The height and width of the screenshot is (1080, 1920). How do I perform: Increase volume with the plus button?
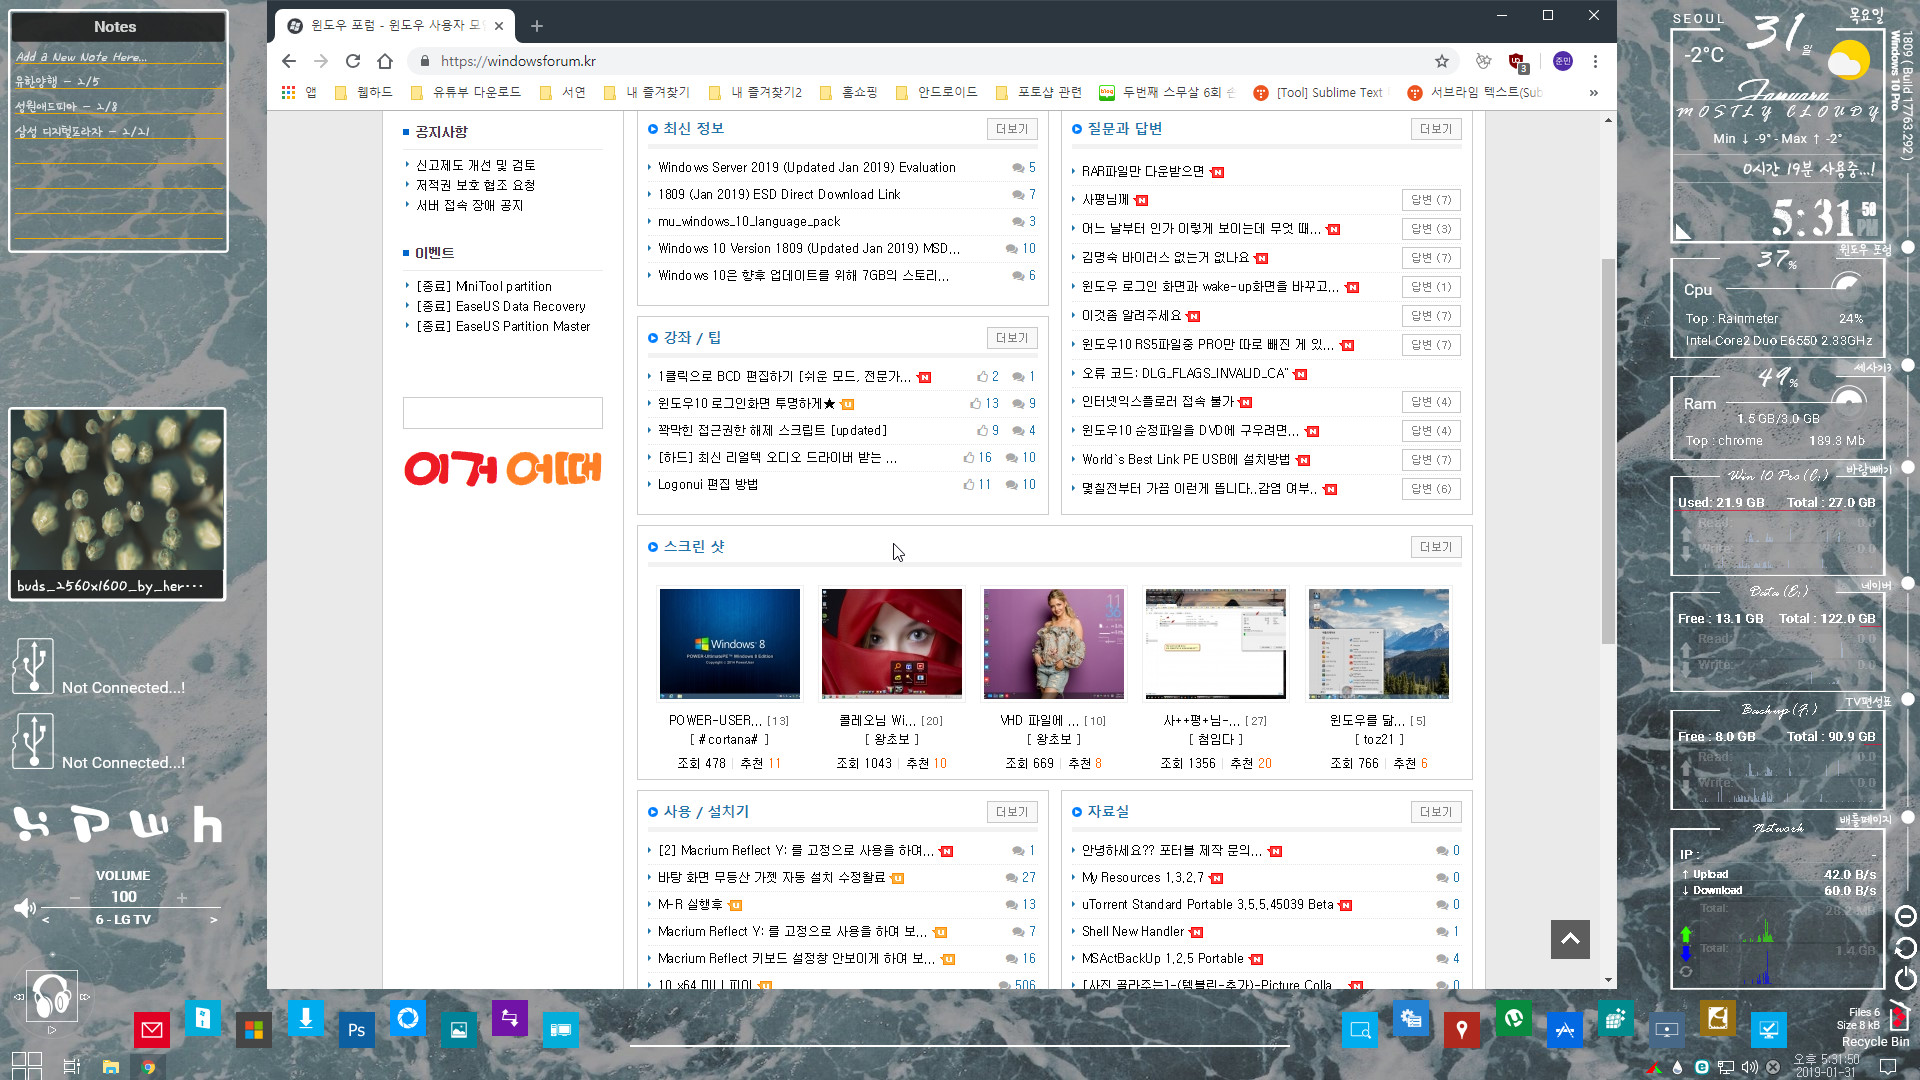(182, 898)
